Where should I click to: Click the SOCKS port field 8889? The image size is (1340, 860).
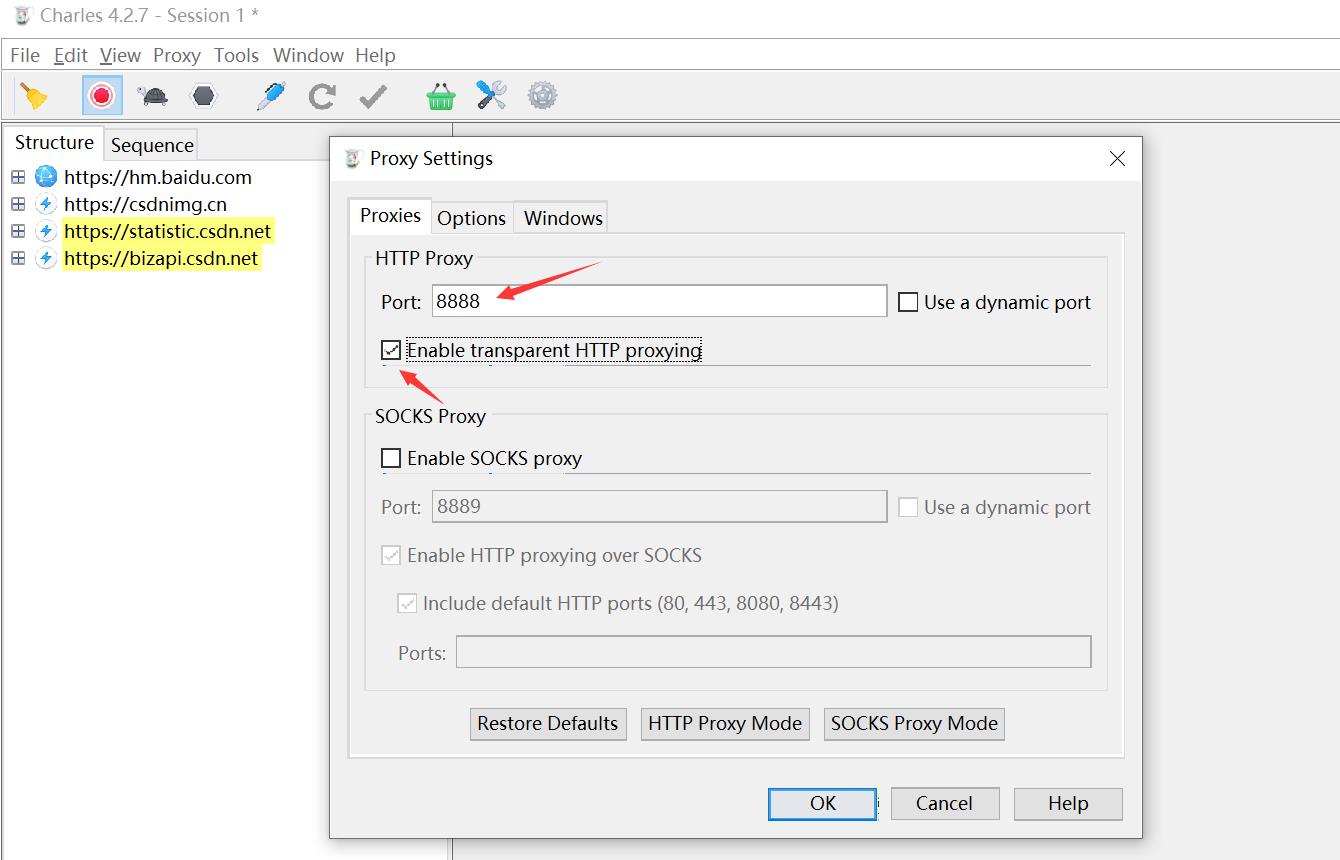point(660,506)
